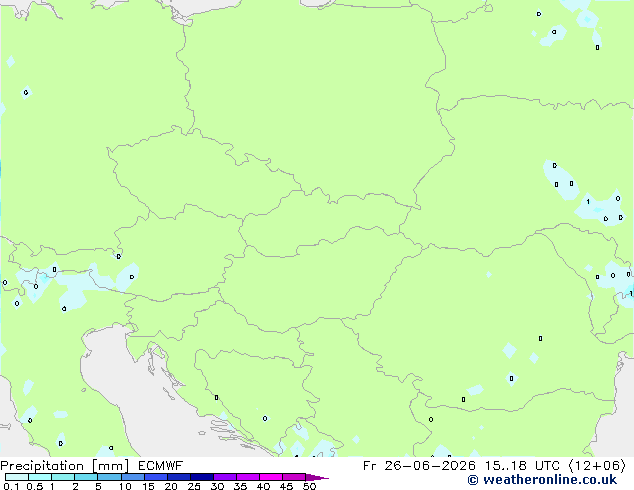Click the '[mm]' unit label
634x490 pixels.
pos(110,466)
